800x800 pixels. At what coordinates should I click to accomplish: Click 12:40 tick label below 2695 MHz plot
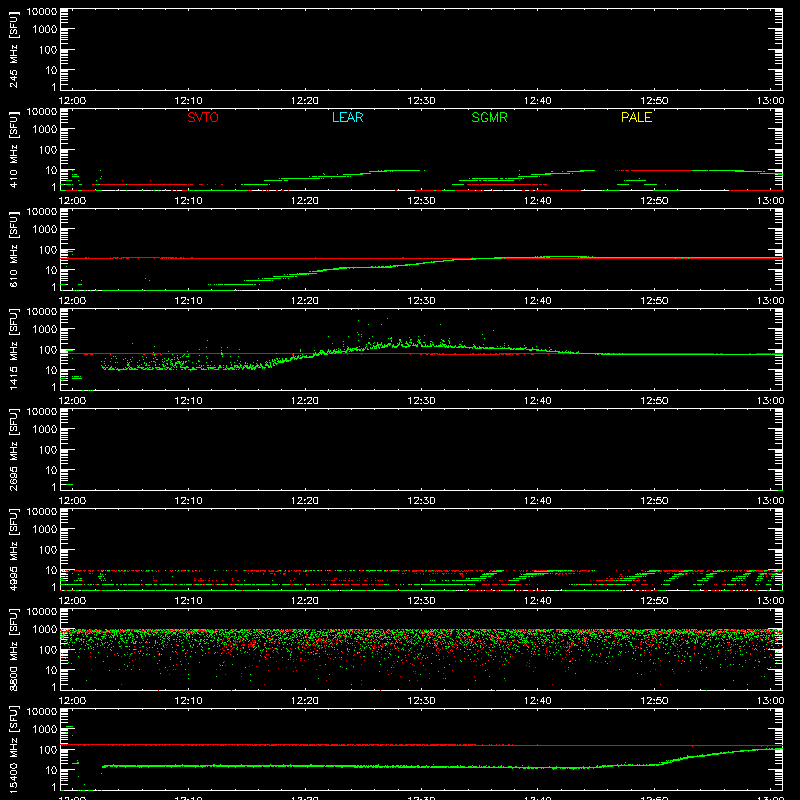click(x=538, y=501)
